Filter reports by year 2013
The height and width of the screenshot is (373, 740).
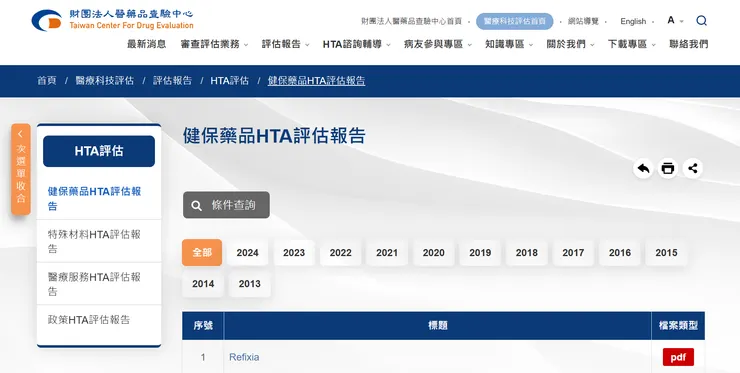coord(250,284)
